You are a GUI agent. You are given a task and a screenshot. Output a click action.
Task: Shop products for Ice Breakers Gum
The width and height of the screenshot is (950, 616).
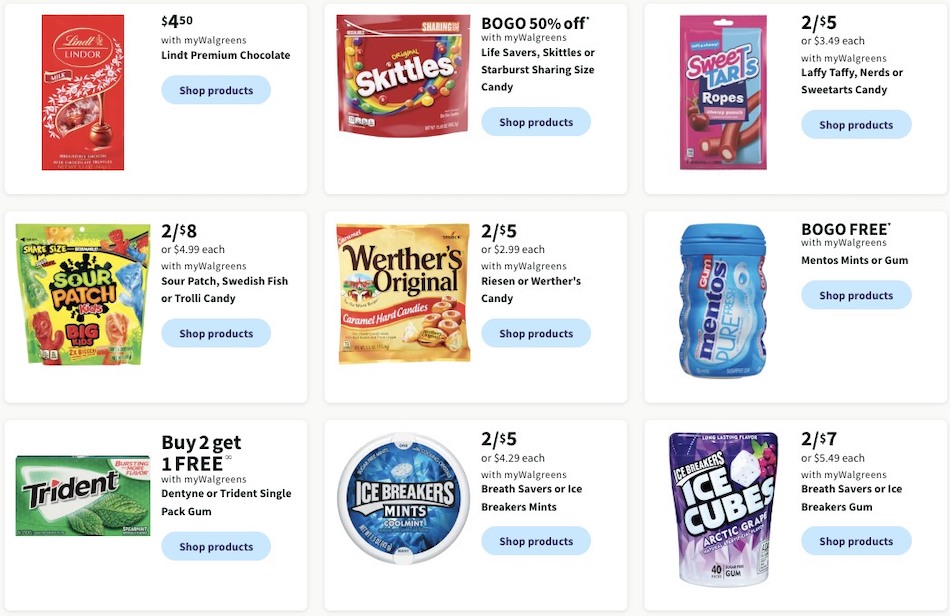pos(856,540)
